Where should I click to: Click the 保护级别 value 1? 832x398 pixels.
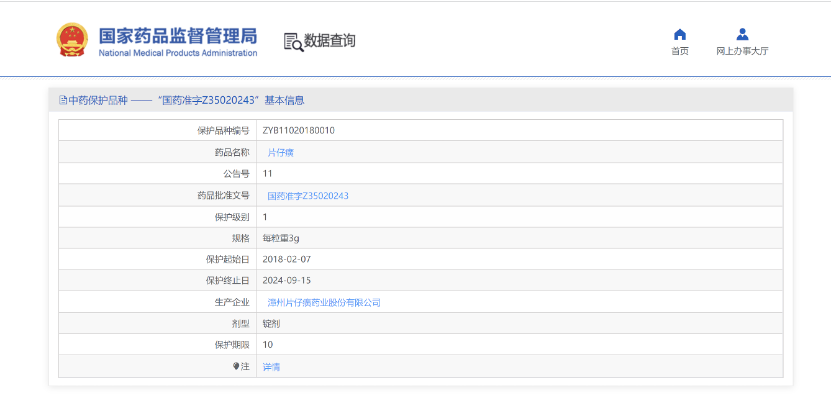pyautogui.click(x=265, y=217)
